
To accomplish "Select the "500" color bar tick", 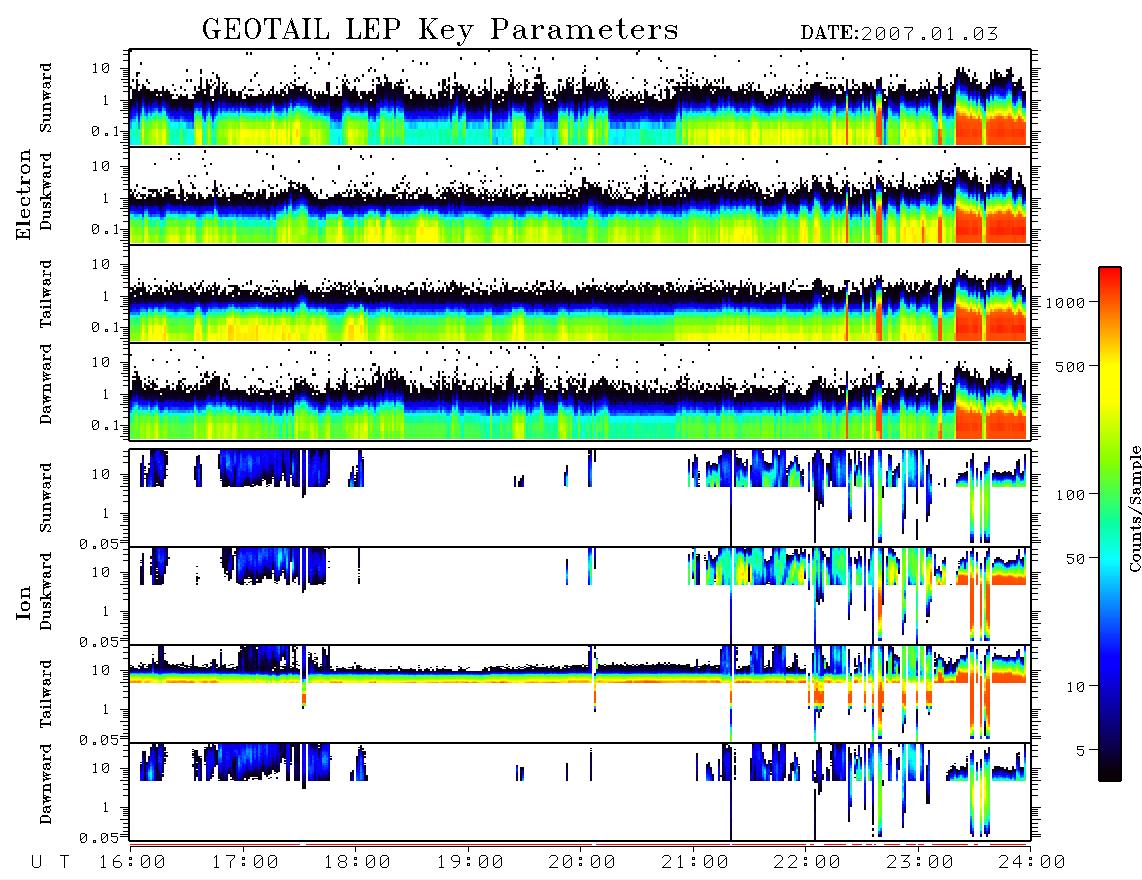I will click(x=1071, y=366).
